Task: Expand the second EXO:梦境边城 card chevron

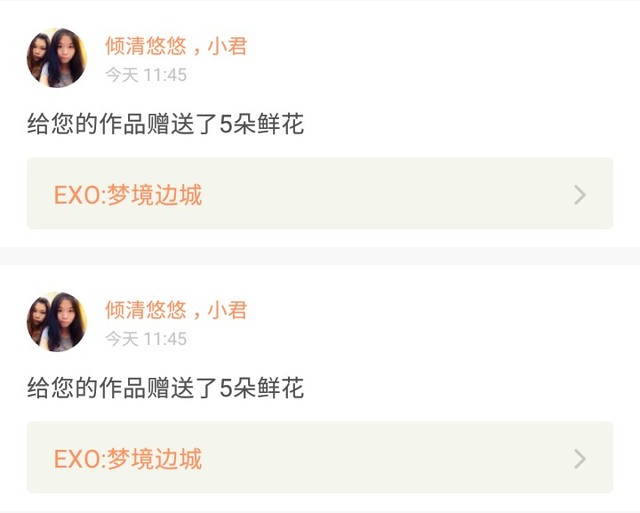Action: [x=580, y=459]
